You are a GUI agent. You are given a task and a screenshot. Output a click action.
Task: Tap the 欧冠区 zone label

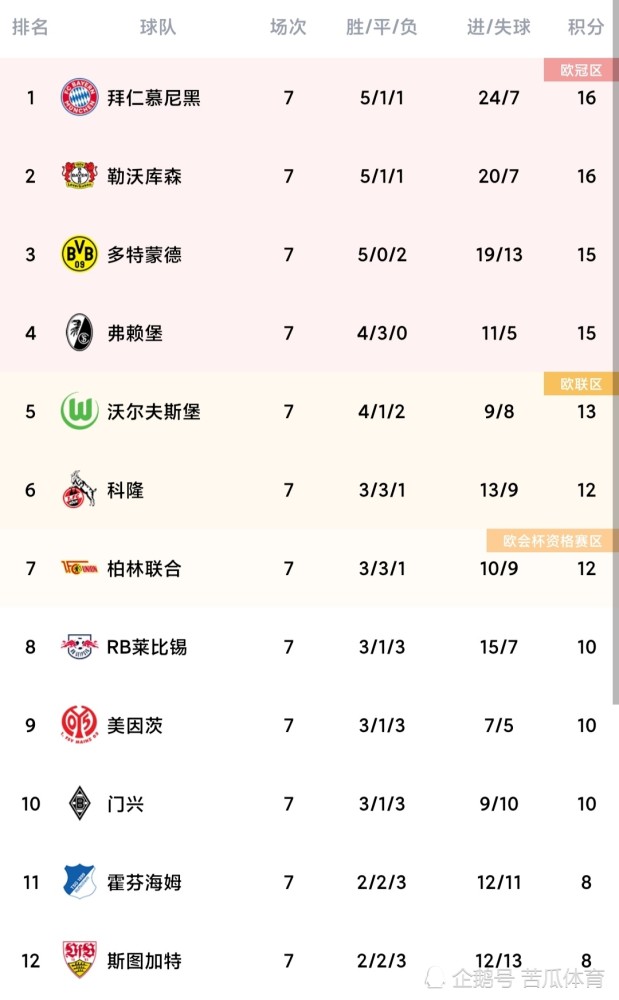pos(579,70)
